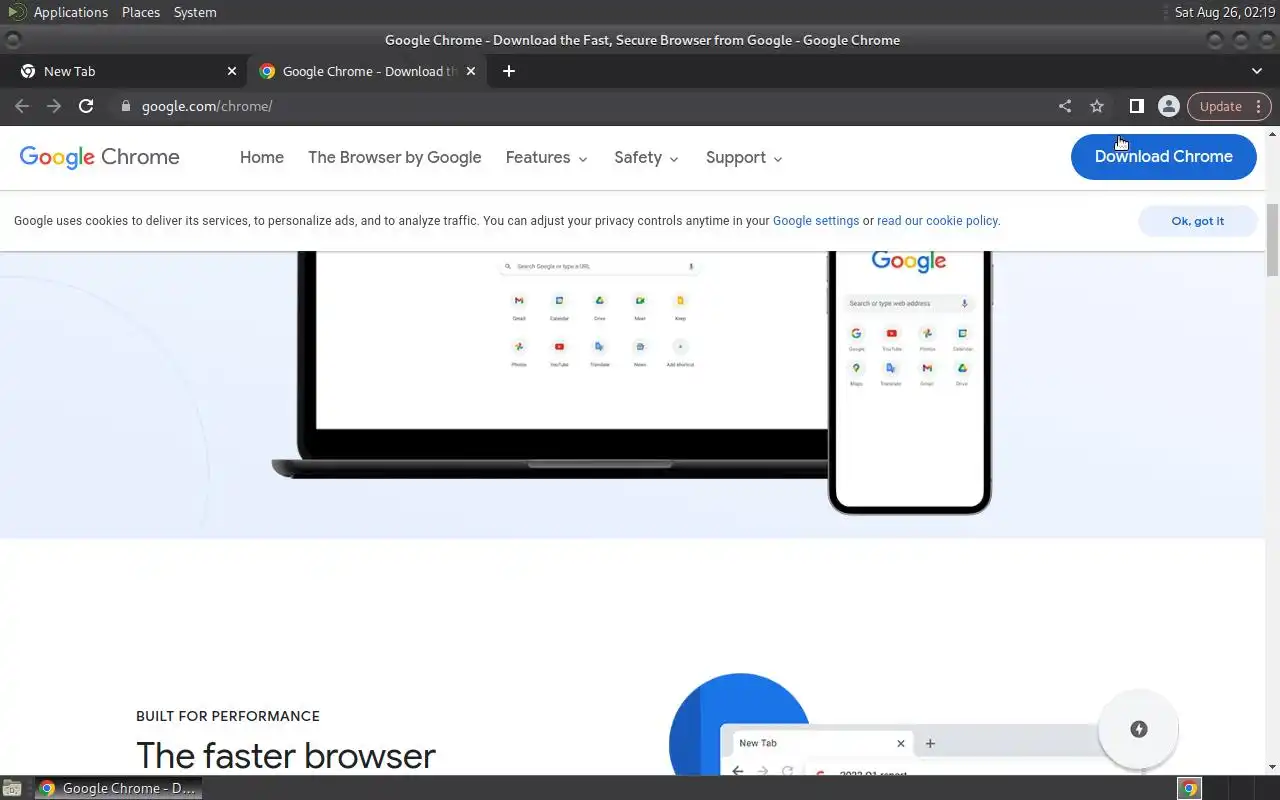The height and width of the screenshot is (800, 1280).
Task: Open the tab search chevron
Action: pos(1257,71)
